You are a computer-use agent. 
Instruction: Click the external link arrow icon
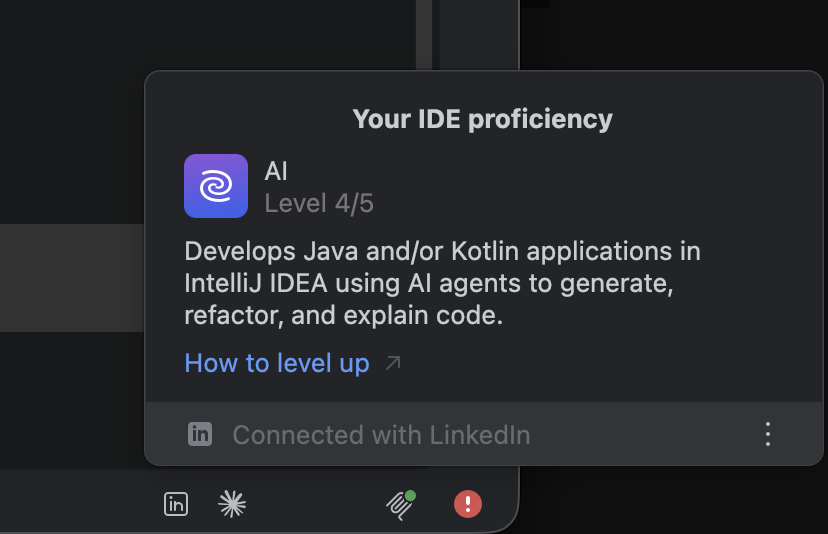click(393, 363)
